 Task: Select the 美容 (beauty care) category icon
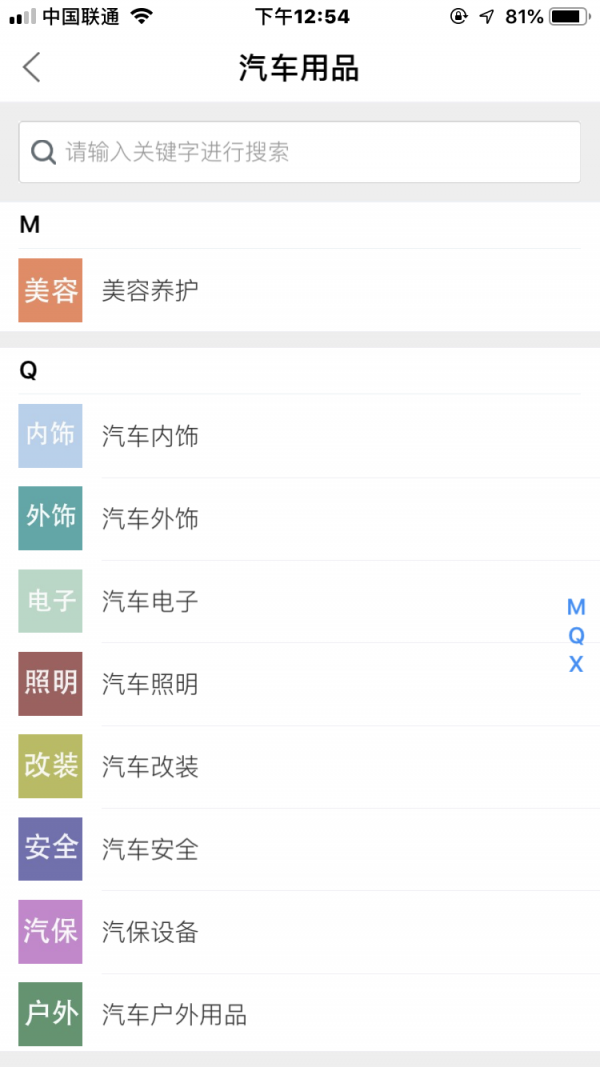coord(50,291)
